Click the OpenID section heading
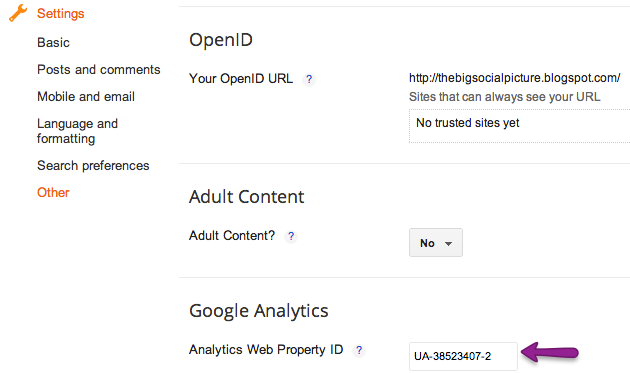The image size is (630, 373). pyautogui.click(x=221, y=40)
